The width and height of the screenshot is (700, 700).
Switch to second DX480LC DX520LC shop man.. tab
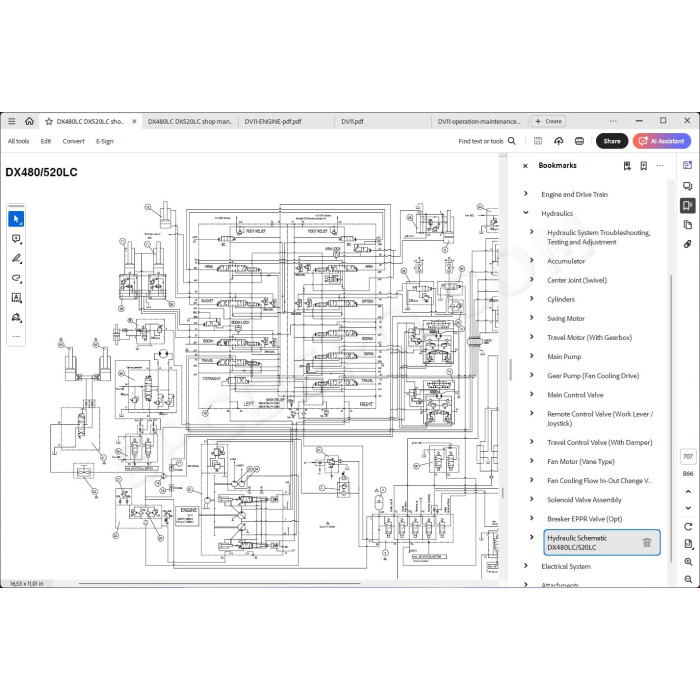(190, 121)
